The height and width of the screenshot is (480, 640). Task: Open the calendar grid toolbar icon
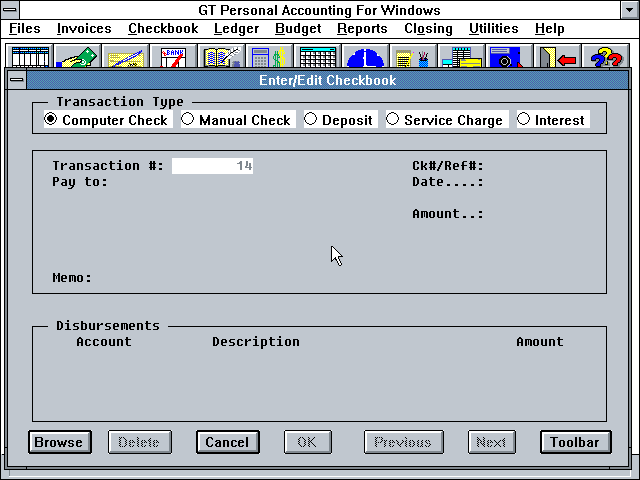[318, 56]
